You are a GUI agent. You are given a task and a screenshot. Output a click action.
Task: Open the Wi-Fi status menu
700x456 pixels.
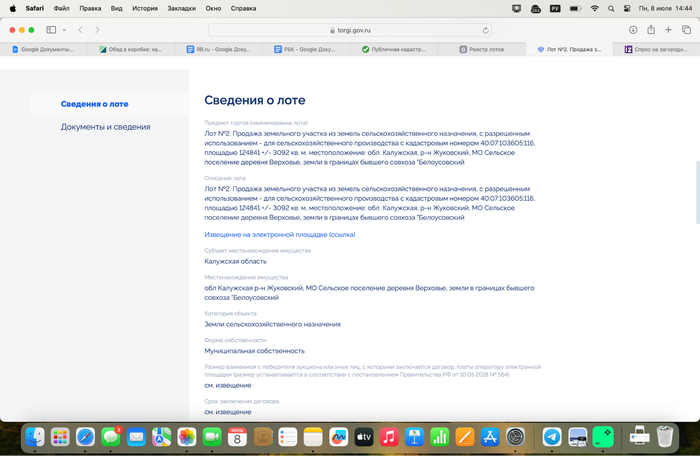coord(595,7)
